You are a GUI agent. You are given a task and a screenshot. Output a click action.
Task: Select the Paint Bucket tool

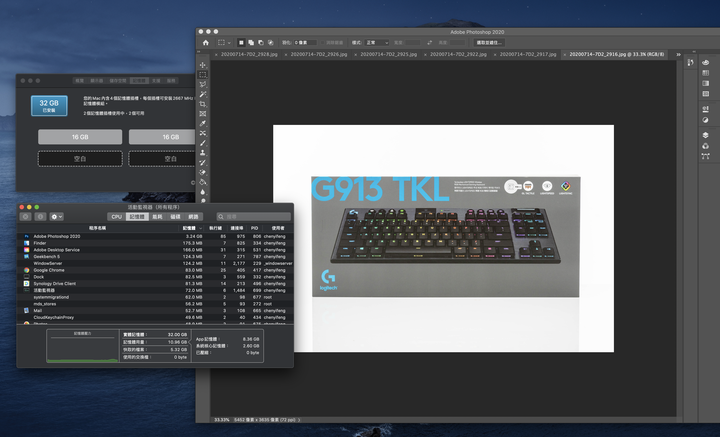coord(202,182)
